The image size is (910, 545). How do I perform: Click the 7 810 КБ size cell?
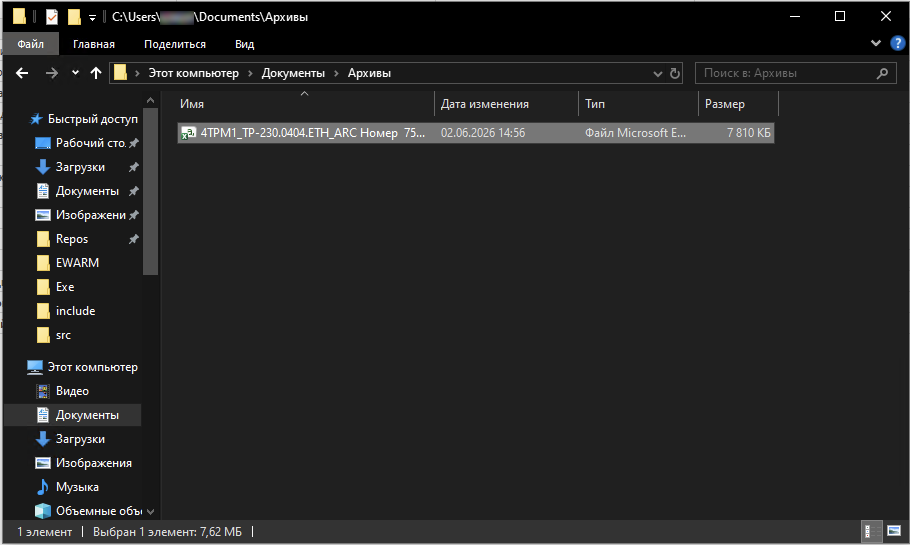(x=749, y=133)
